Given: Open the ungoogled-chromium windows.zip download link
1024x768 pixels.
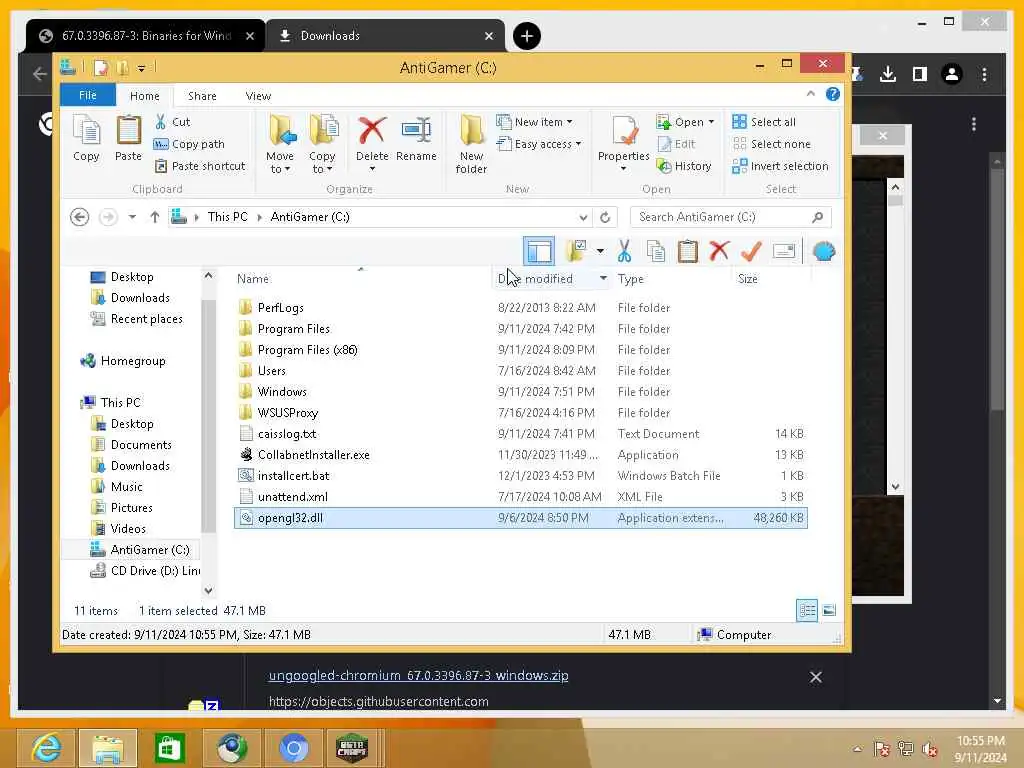Looking at the screenshot, I should click(419, 676).
